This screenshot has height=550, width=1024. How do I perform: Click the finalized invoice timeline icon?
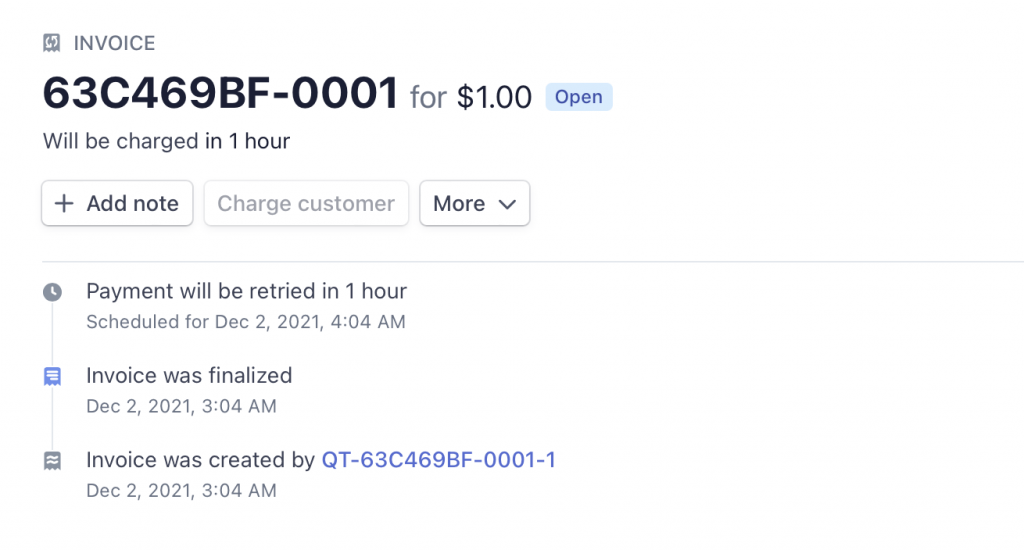(52, 376)
